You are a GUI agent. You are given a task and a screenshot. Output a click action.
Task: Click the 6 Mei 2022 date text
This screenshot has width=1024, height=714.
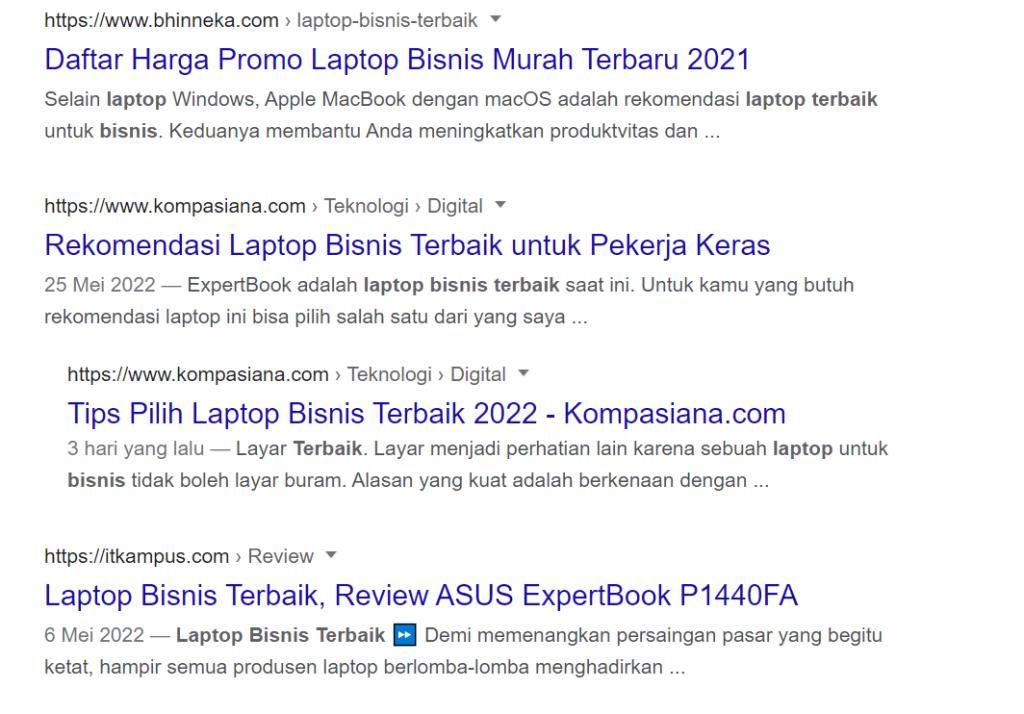[95, 635]
